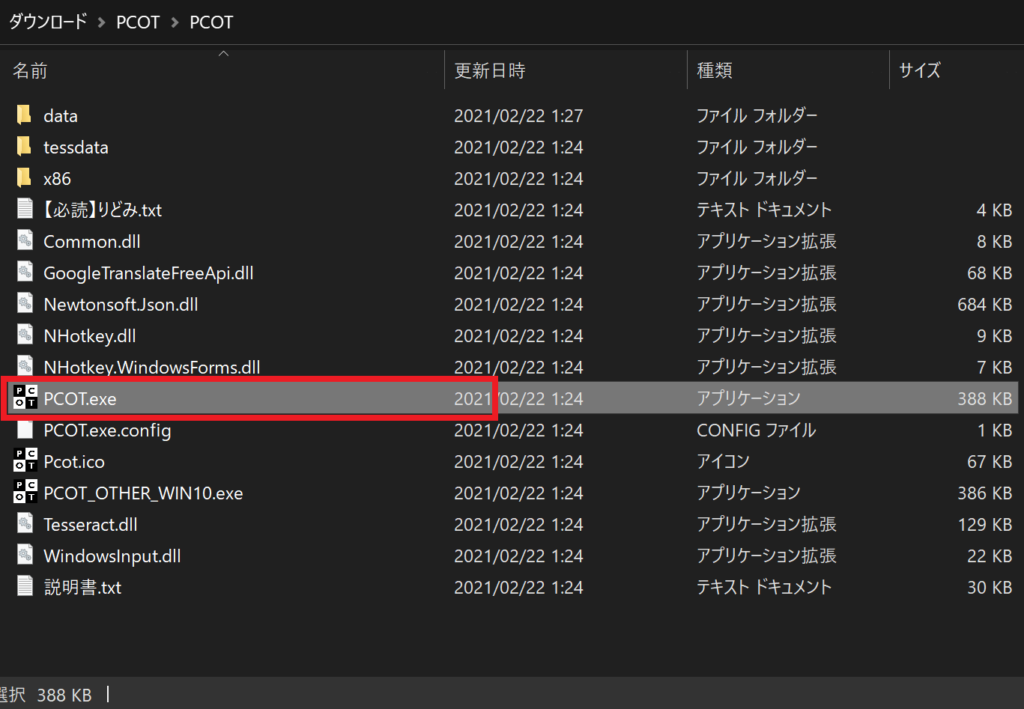Screen dimensions: 1024x709
Task: Click the CONFIG ファイル type cell
Action: point(756,430)
